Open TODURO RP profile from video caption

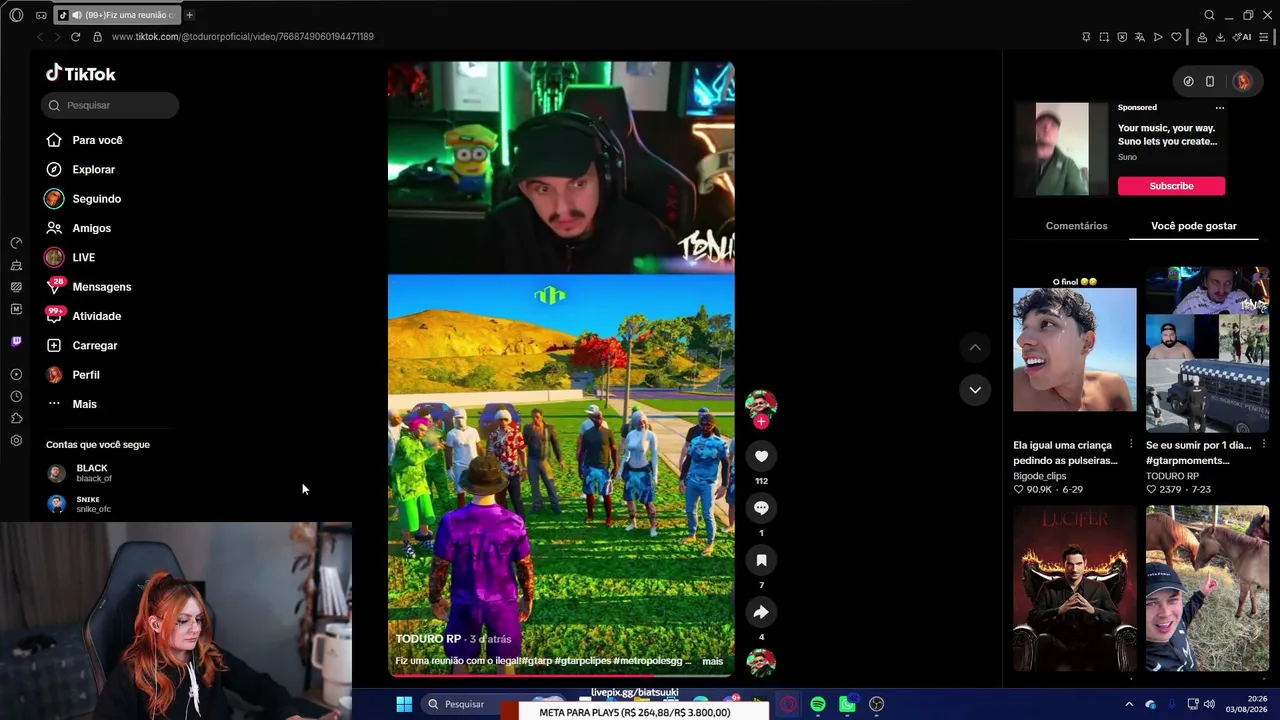click(428, 639)
